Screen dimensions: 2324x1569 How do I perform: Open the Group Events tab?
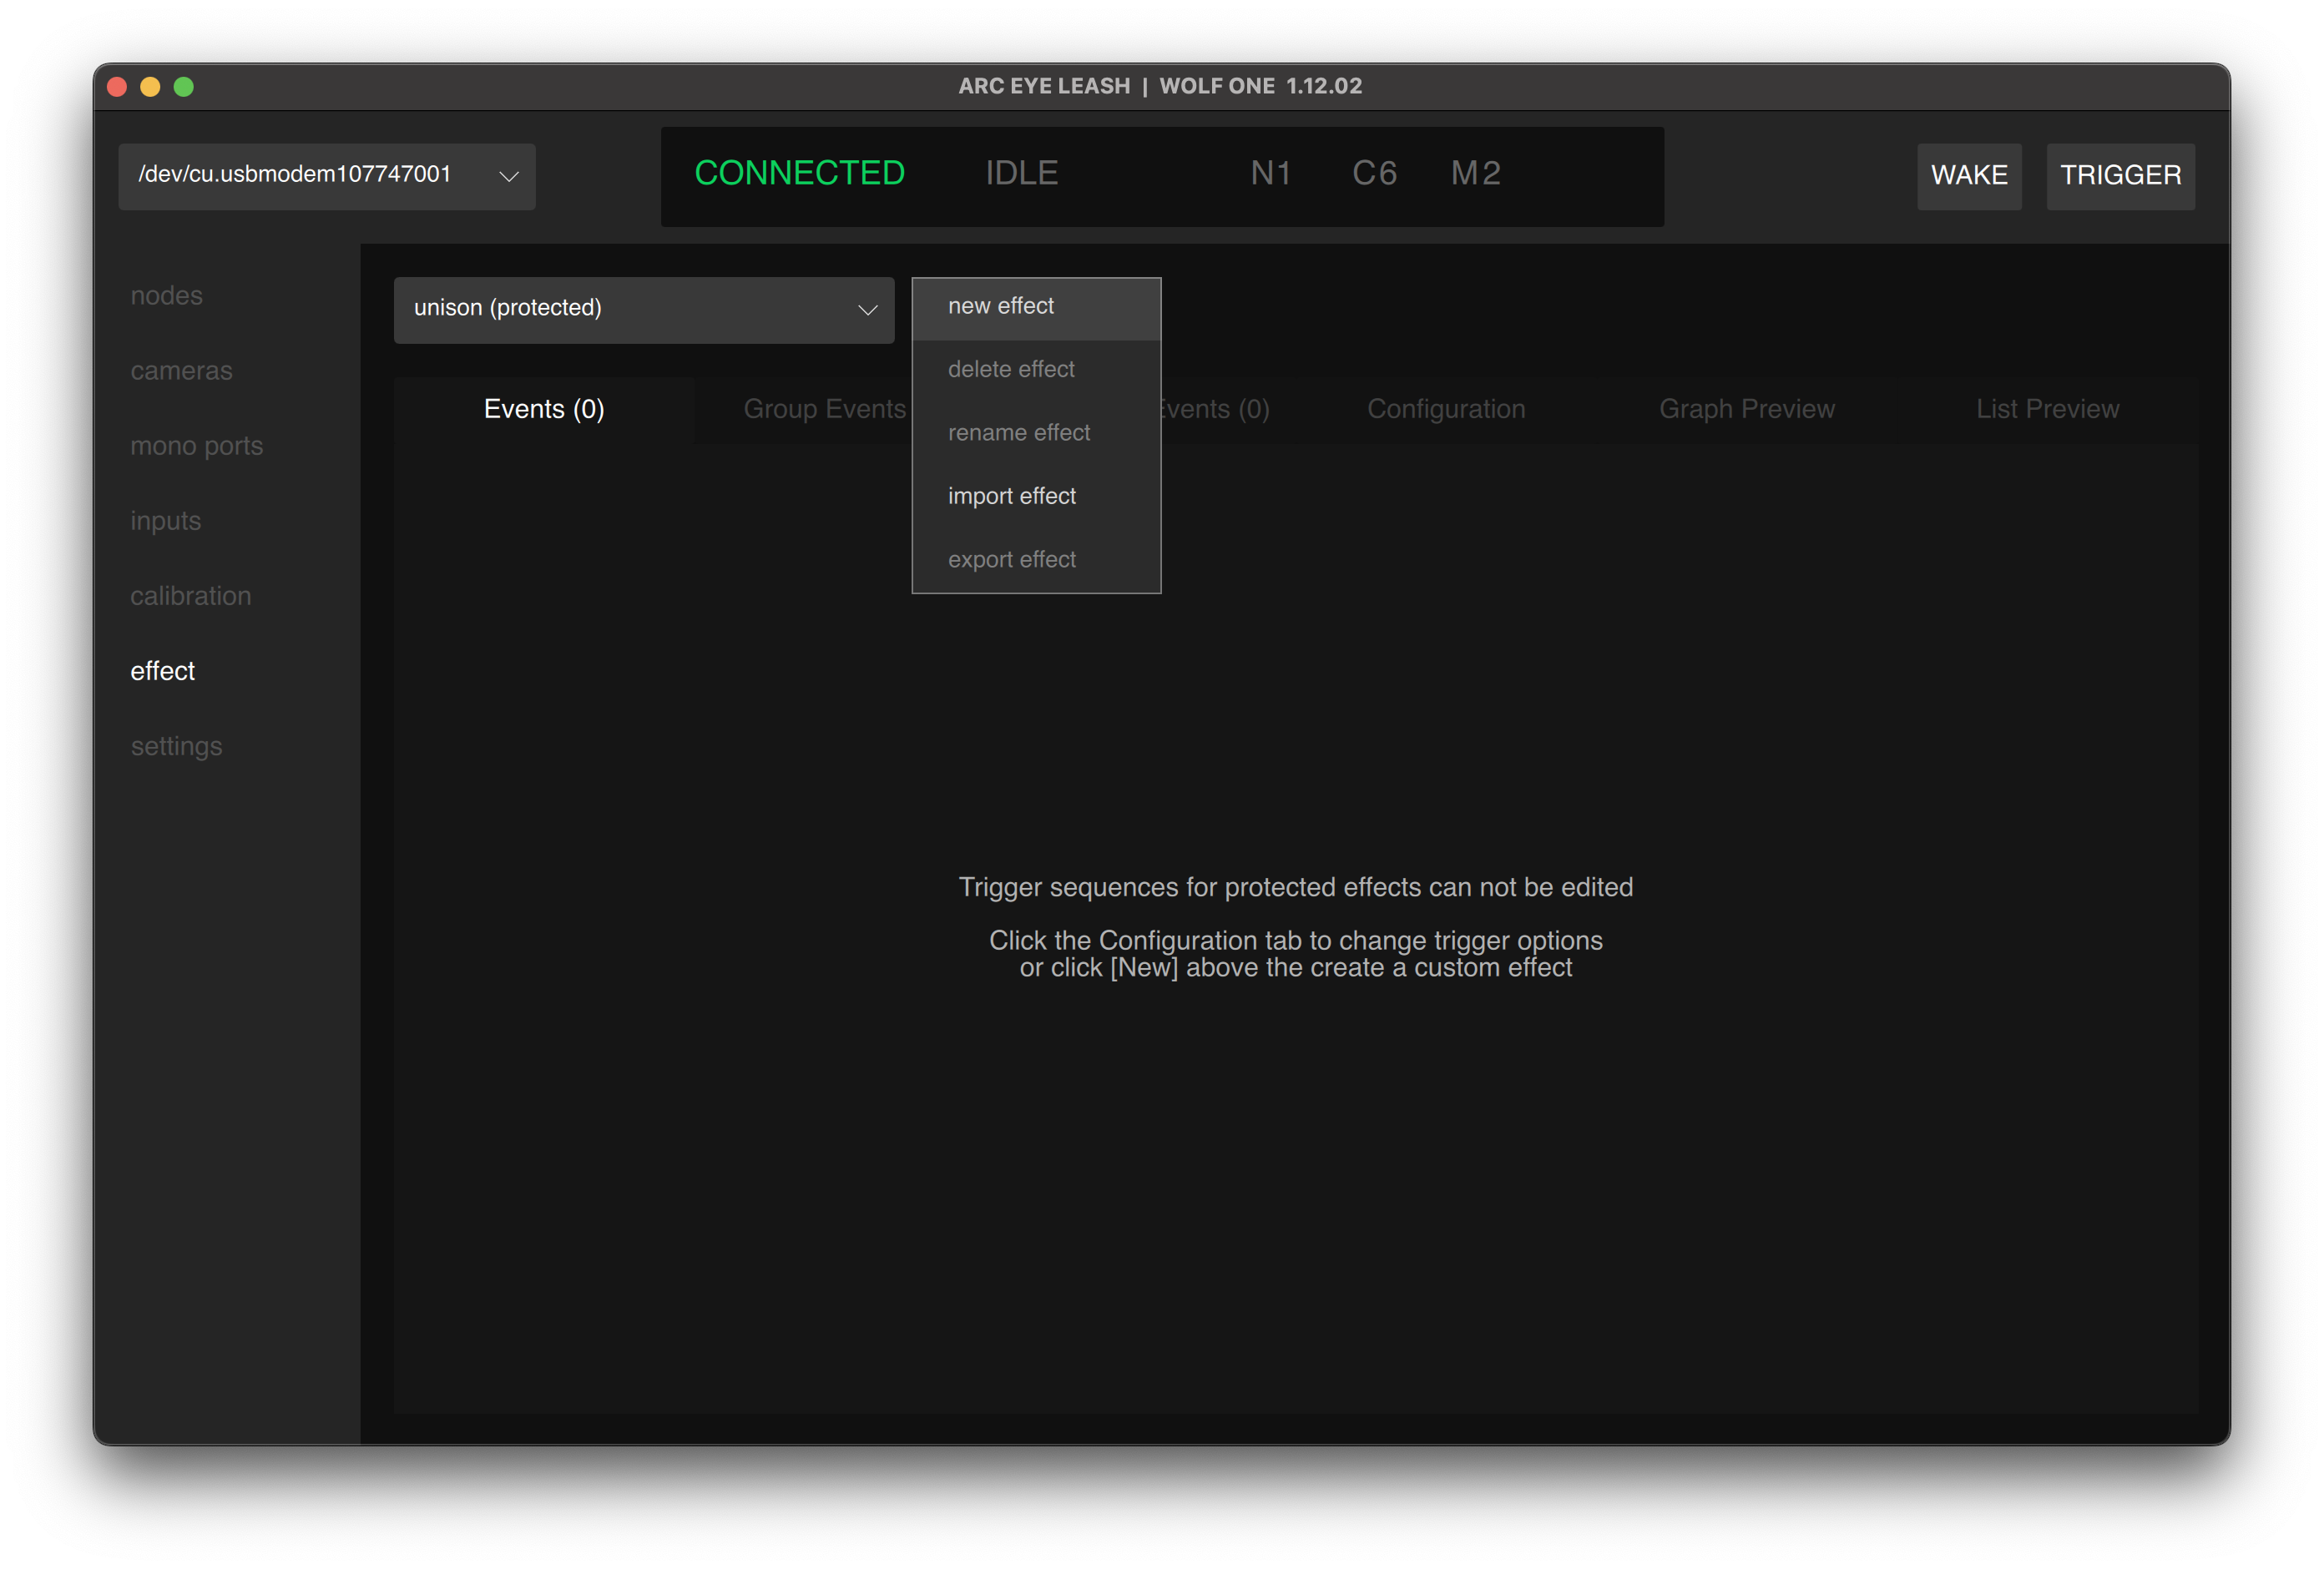[x=823, y=409]
